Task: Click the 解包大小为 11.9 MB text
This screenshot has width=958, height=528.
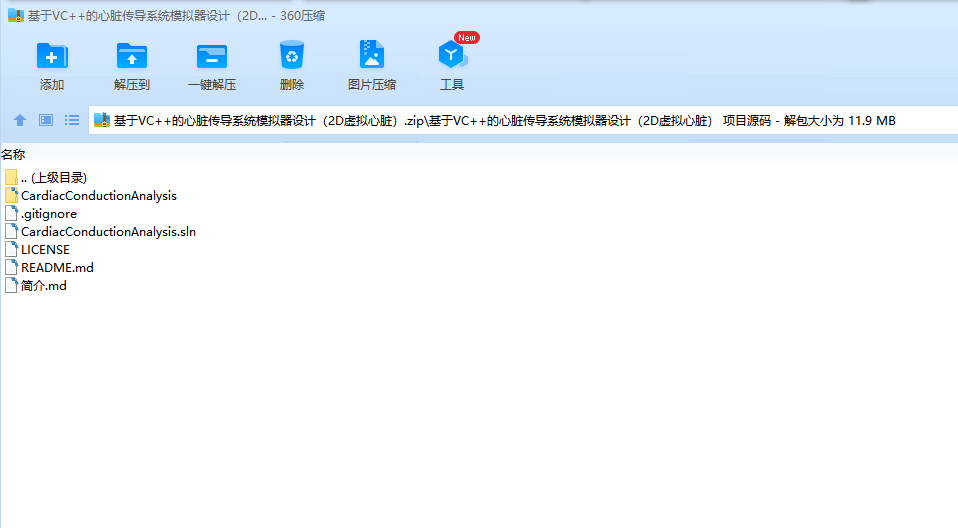Action: click(x=839, y=120)
